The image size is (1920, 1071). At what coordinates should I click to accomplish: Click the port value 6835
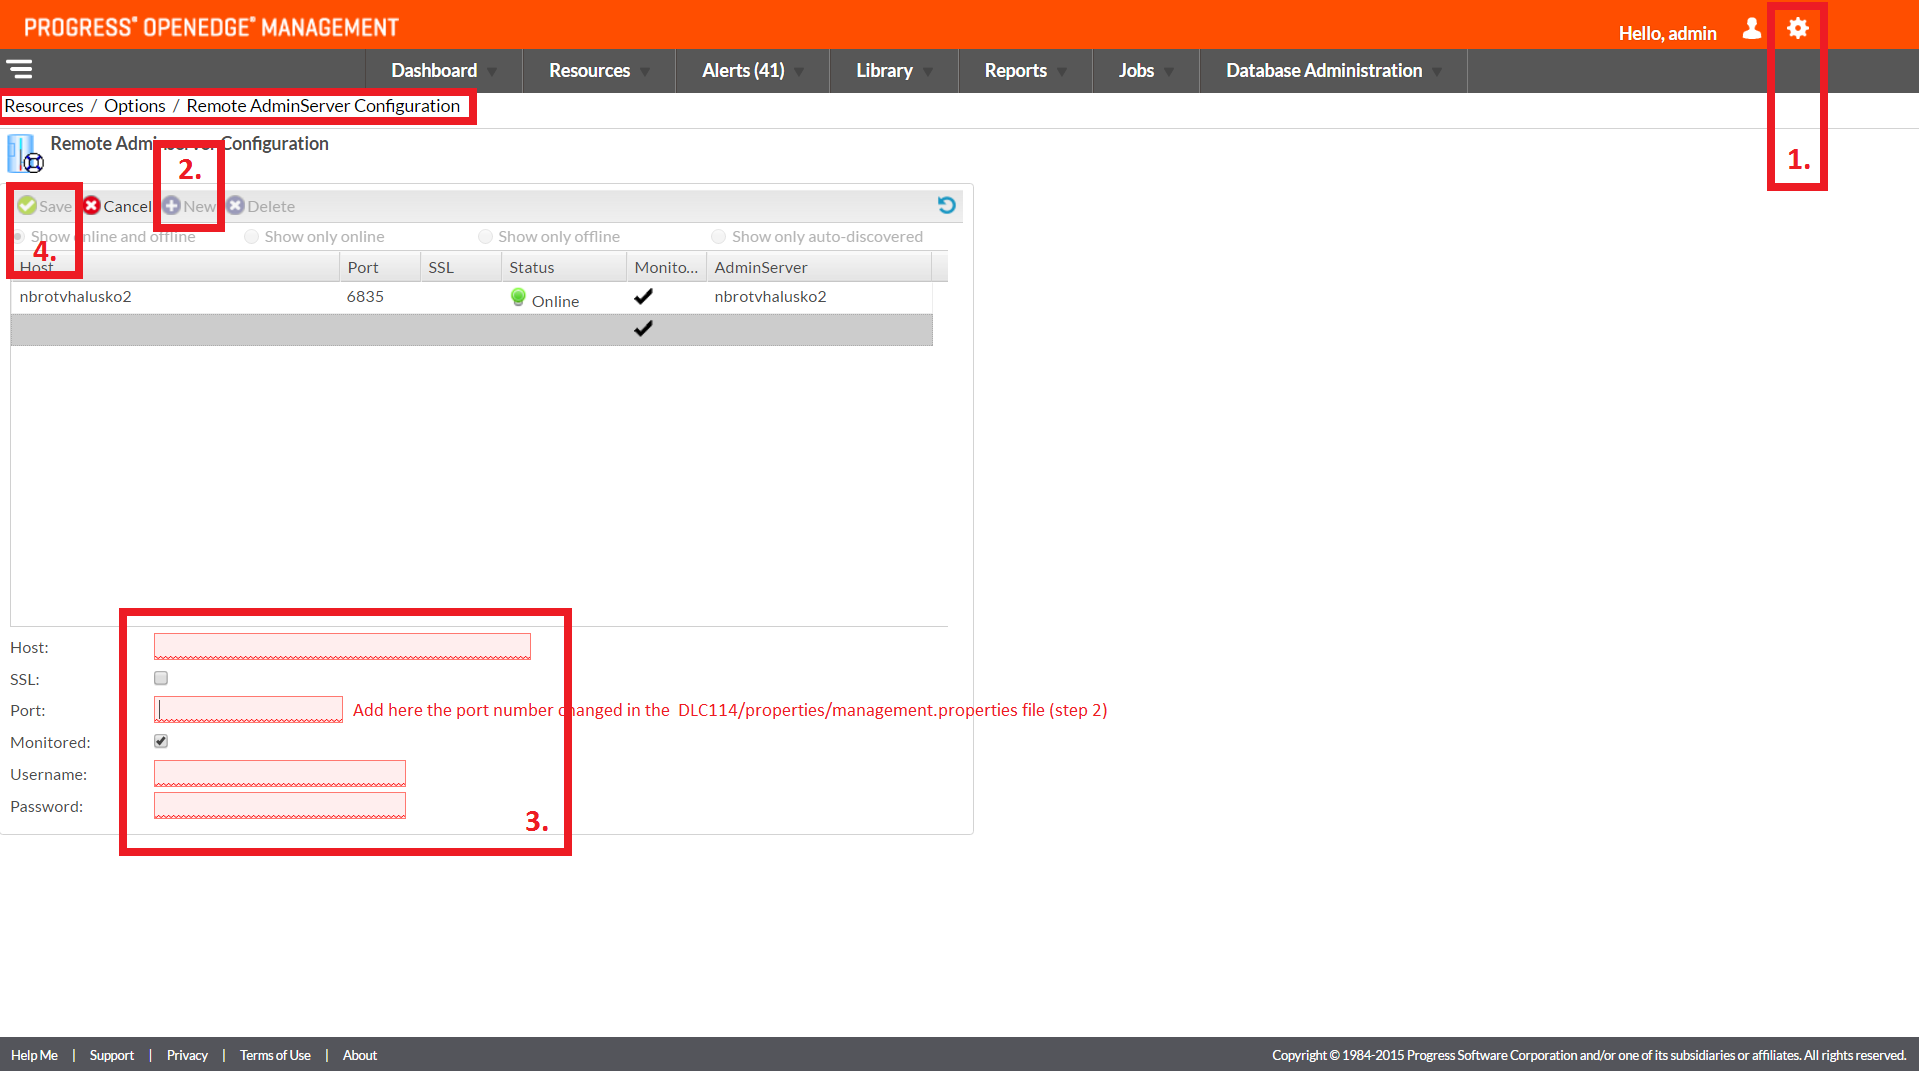(365, 297)
